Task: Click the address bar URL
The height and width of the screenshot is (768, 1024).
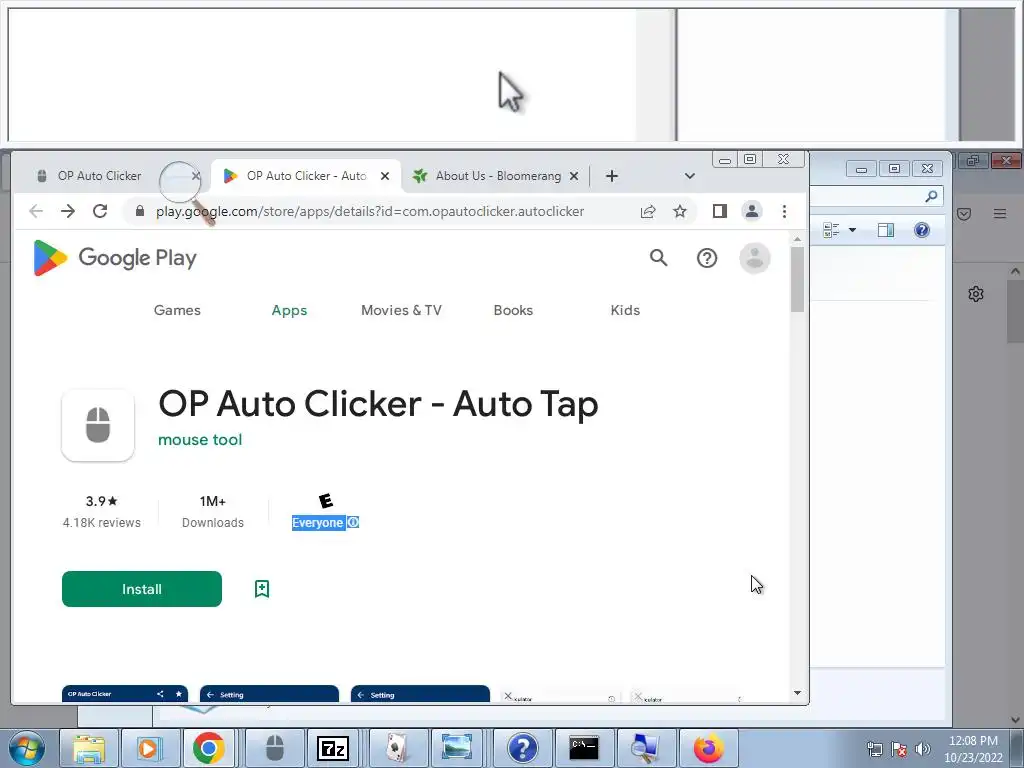Action: pyautogui.click(x=370, y=211)
